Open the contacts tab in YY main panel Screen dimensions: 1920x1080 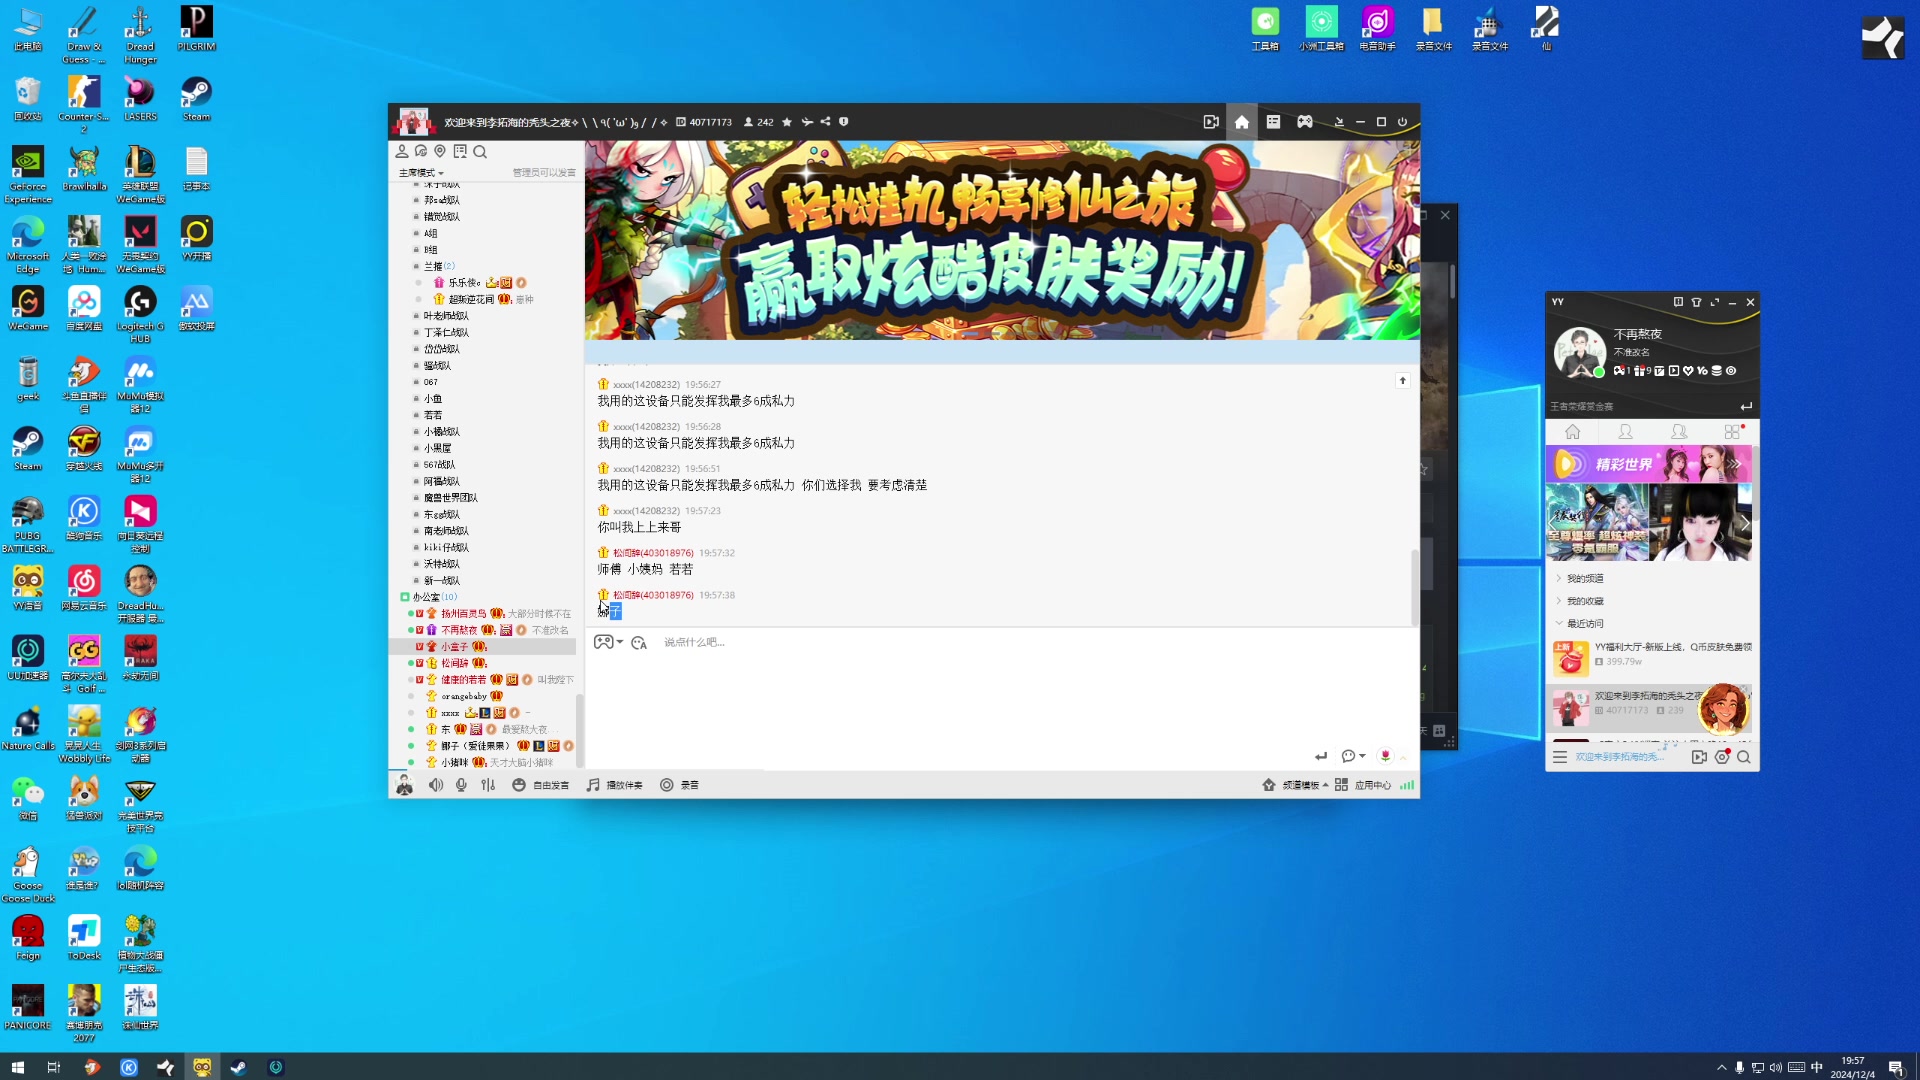pyautogui.click(x=1626, y=432)
